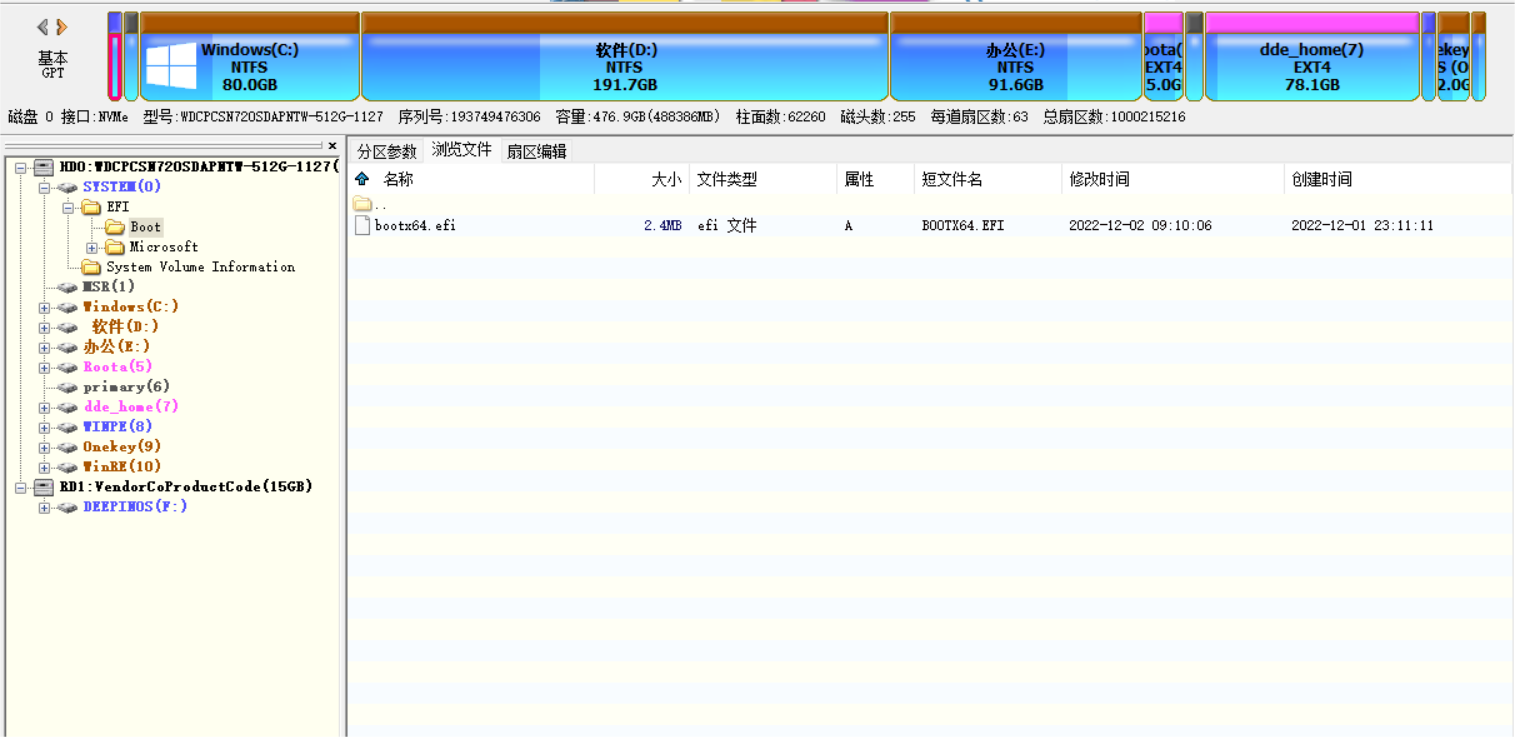Click the back navigation arrow above 基本 GPT

click(x=41, y=28)
